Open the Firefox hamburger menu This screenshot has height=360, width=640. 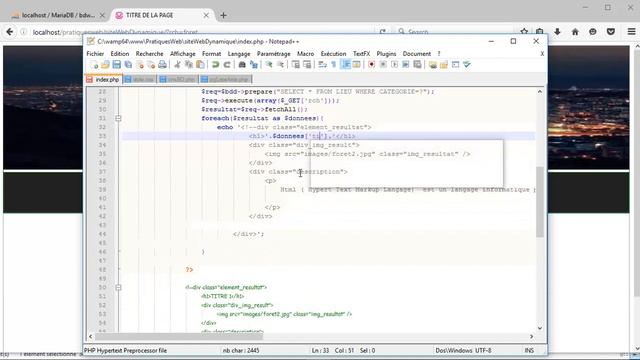[x=631, y=32]
